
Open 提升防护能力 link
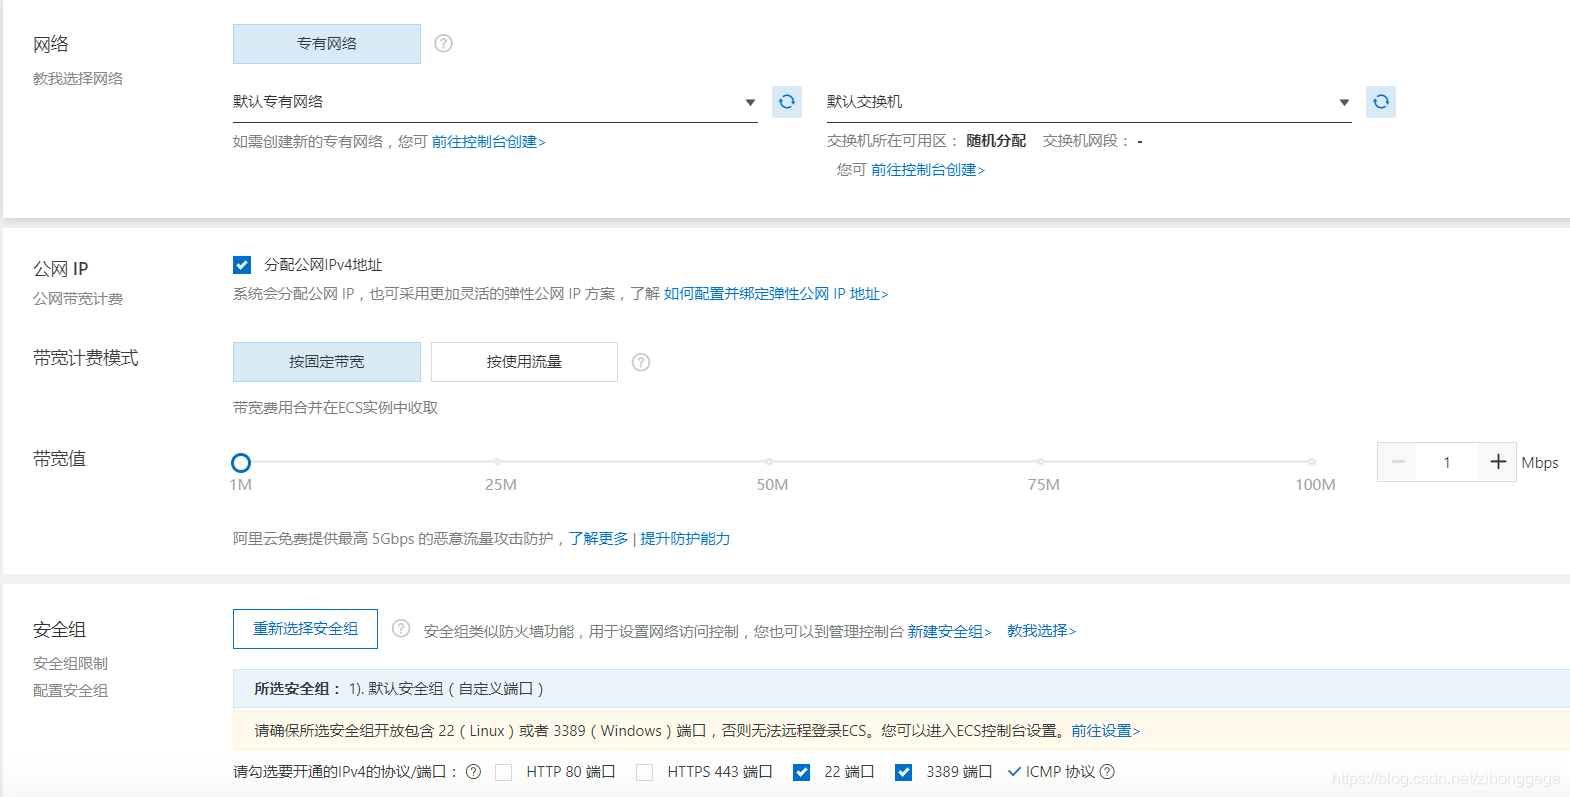[685, 539]
